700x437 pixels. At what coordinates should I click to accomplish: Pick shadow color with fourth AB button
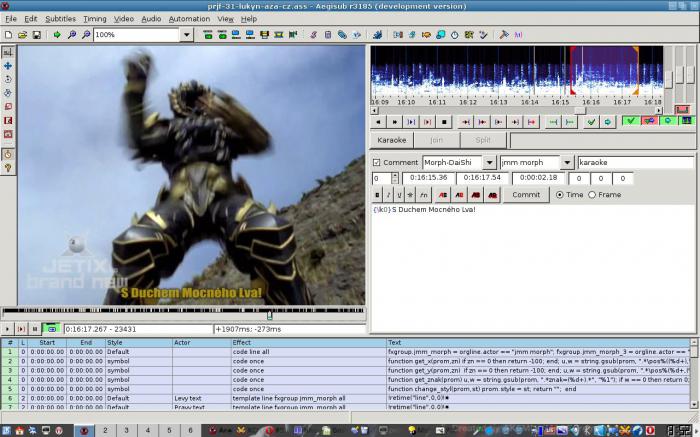pyautogui.click(x=492, y=195)
